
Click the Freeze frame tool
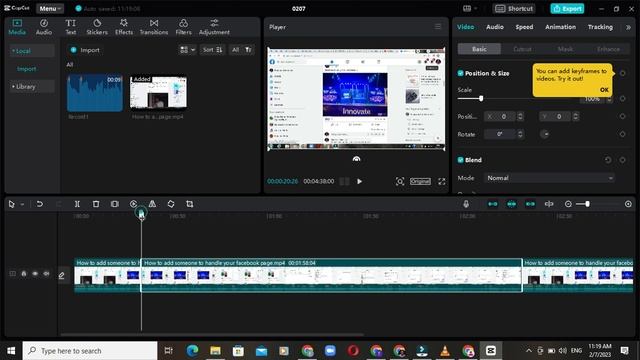click(x=115, y=204)
